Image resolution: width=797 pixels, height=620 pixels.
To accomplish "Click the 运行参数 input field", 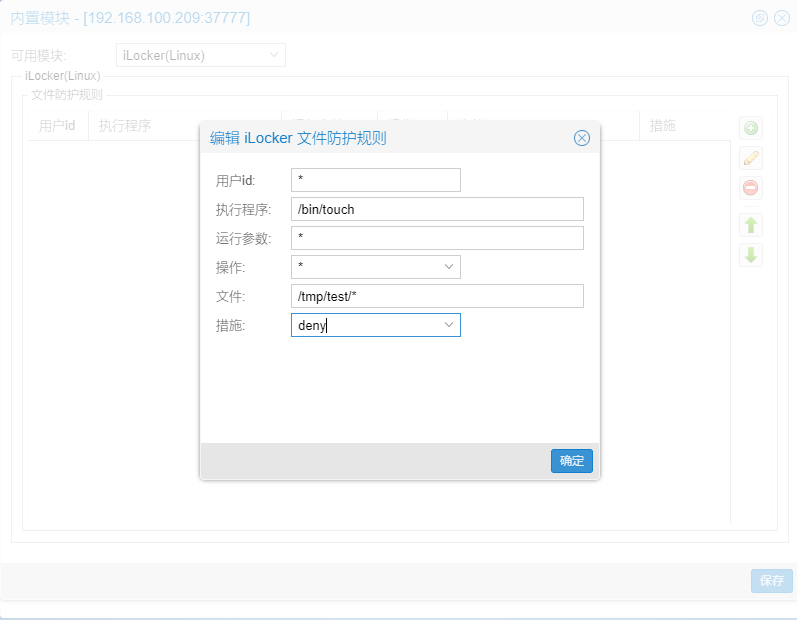I will 437,238.
